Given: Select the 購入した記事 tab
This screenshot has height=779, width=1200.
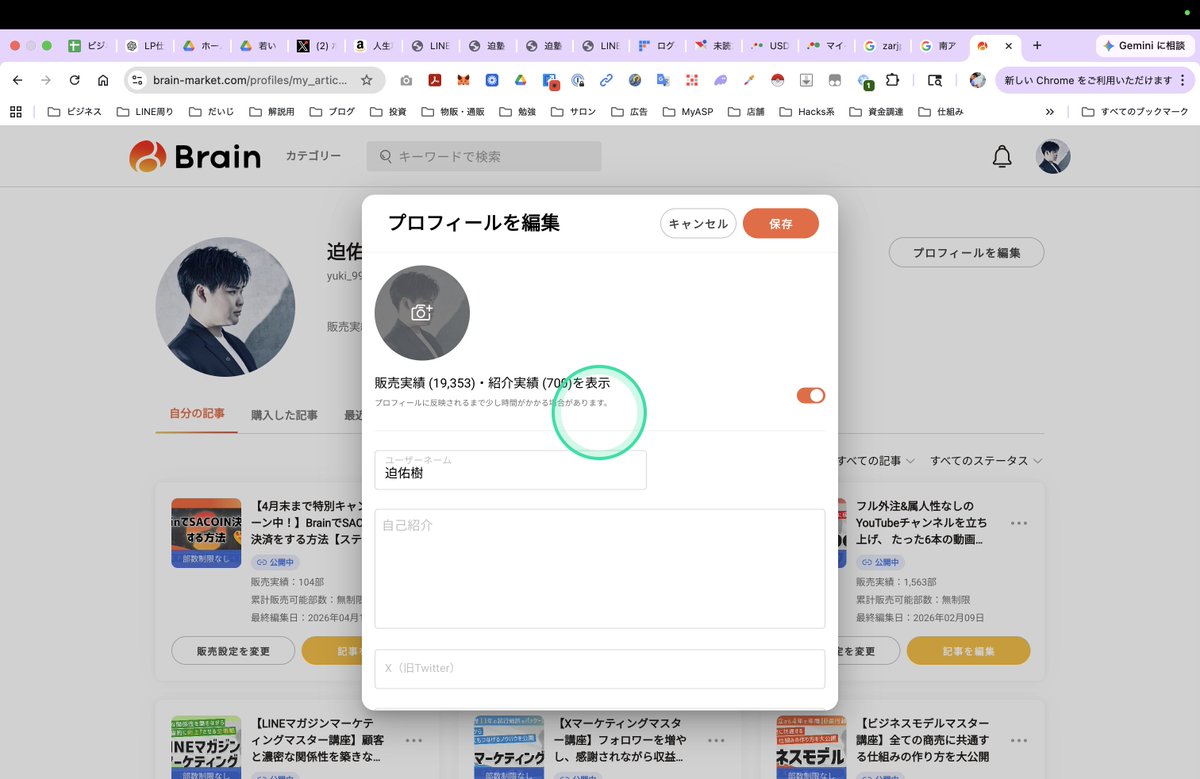Looking at the screenshot, I should [284, 415].
